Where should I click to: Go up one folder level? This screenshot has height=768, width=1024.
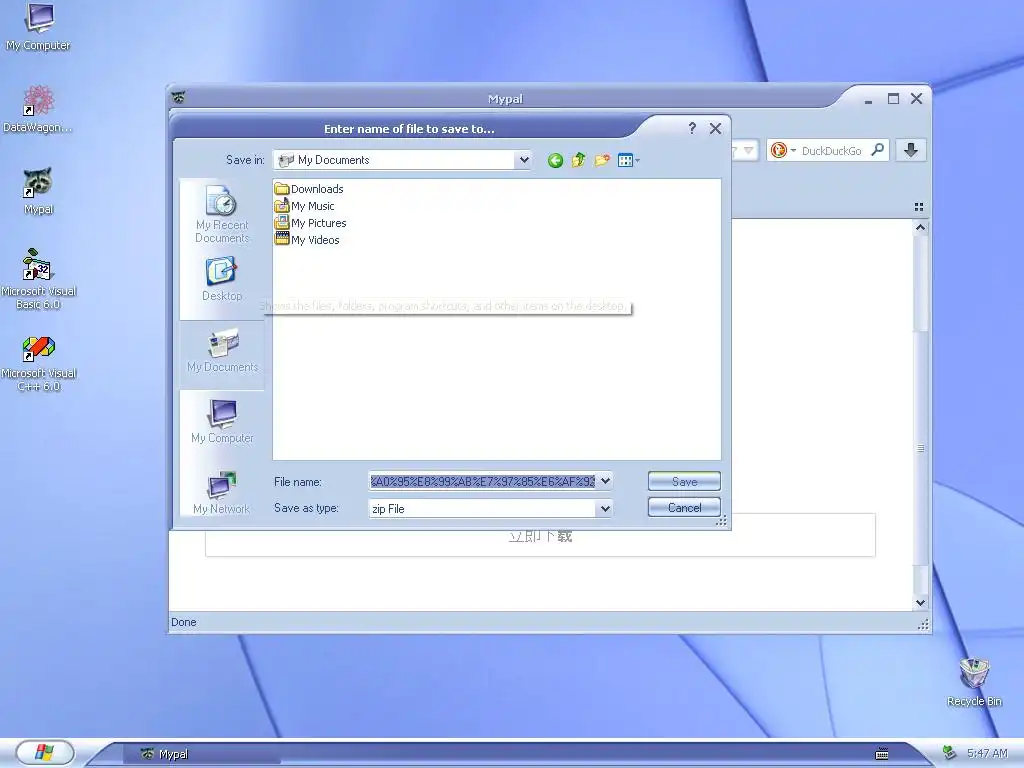click(579, 160)
